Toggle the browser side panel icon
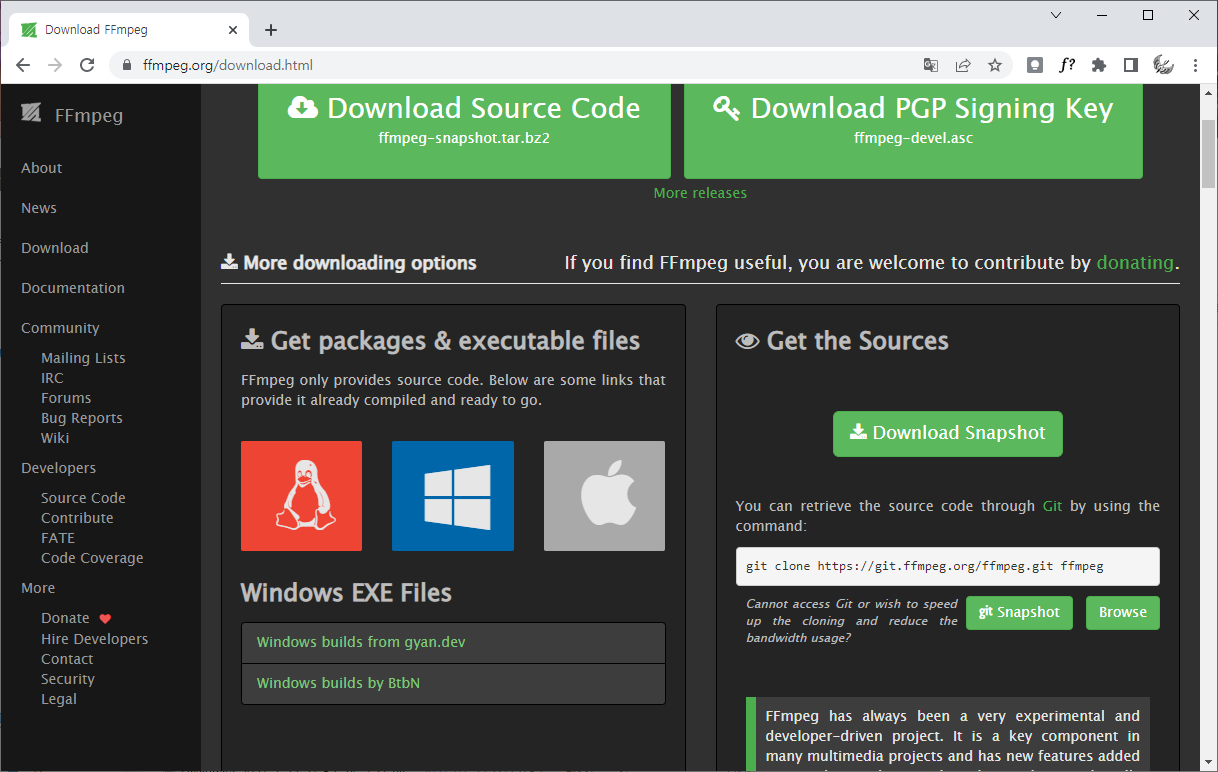The image size is (1218, 772). pyautogui.click(x=1131, y=65)
